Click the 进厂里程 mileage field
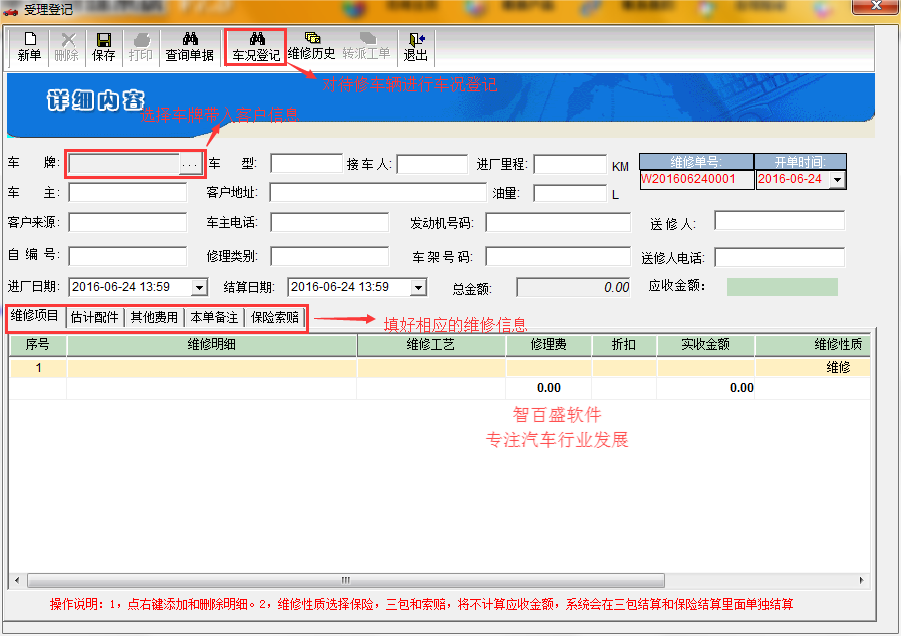 570,164
